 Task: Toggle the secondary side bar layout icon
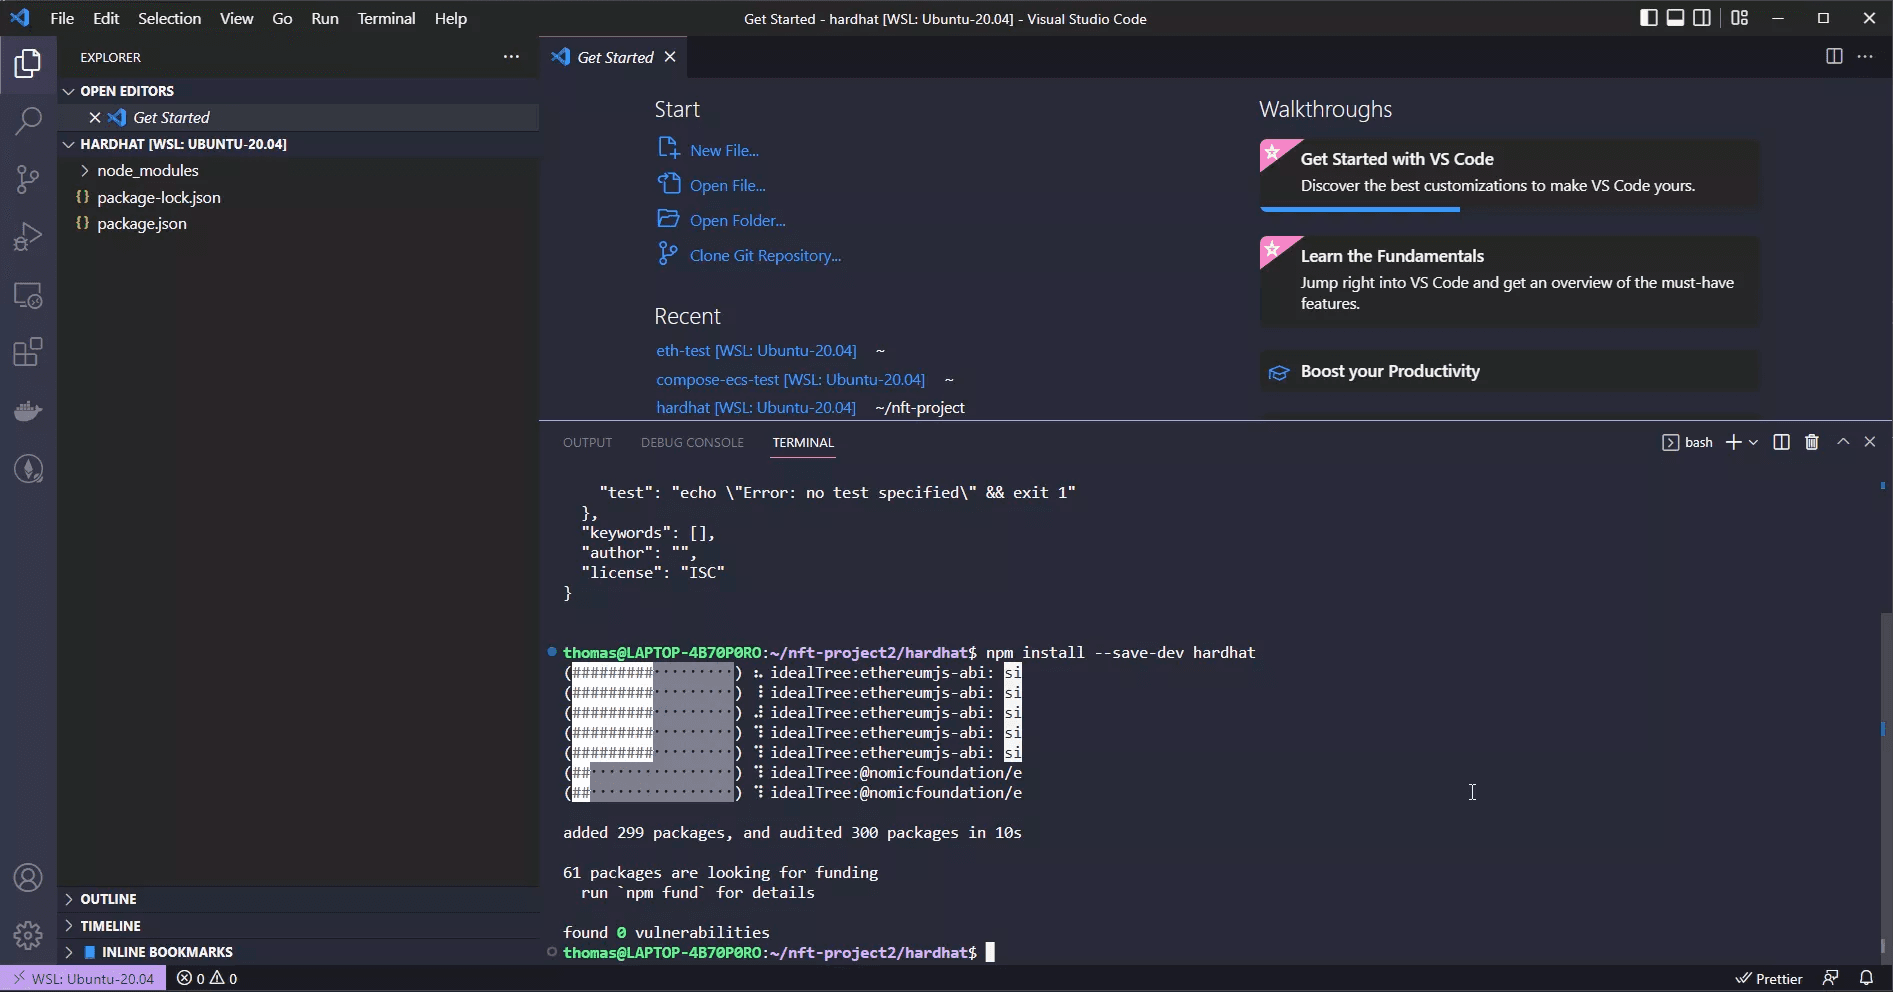click(x=1702, y=18)
